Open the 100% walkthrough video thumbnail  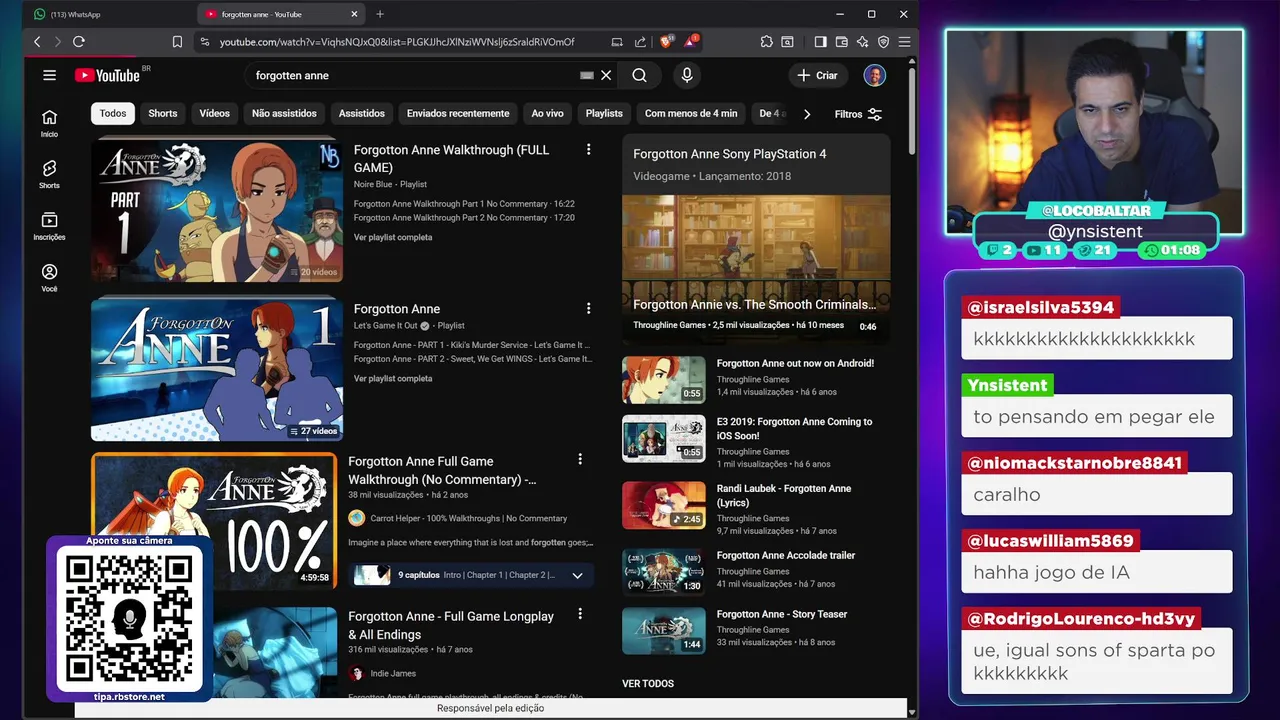[214, 521]
